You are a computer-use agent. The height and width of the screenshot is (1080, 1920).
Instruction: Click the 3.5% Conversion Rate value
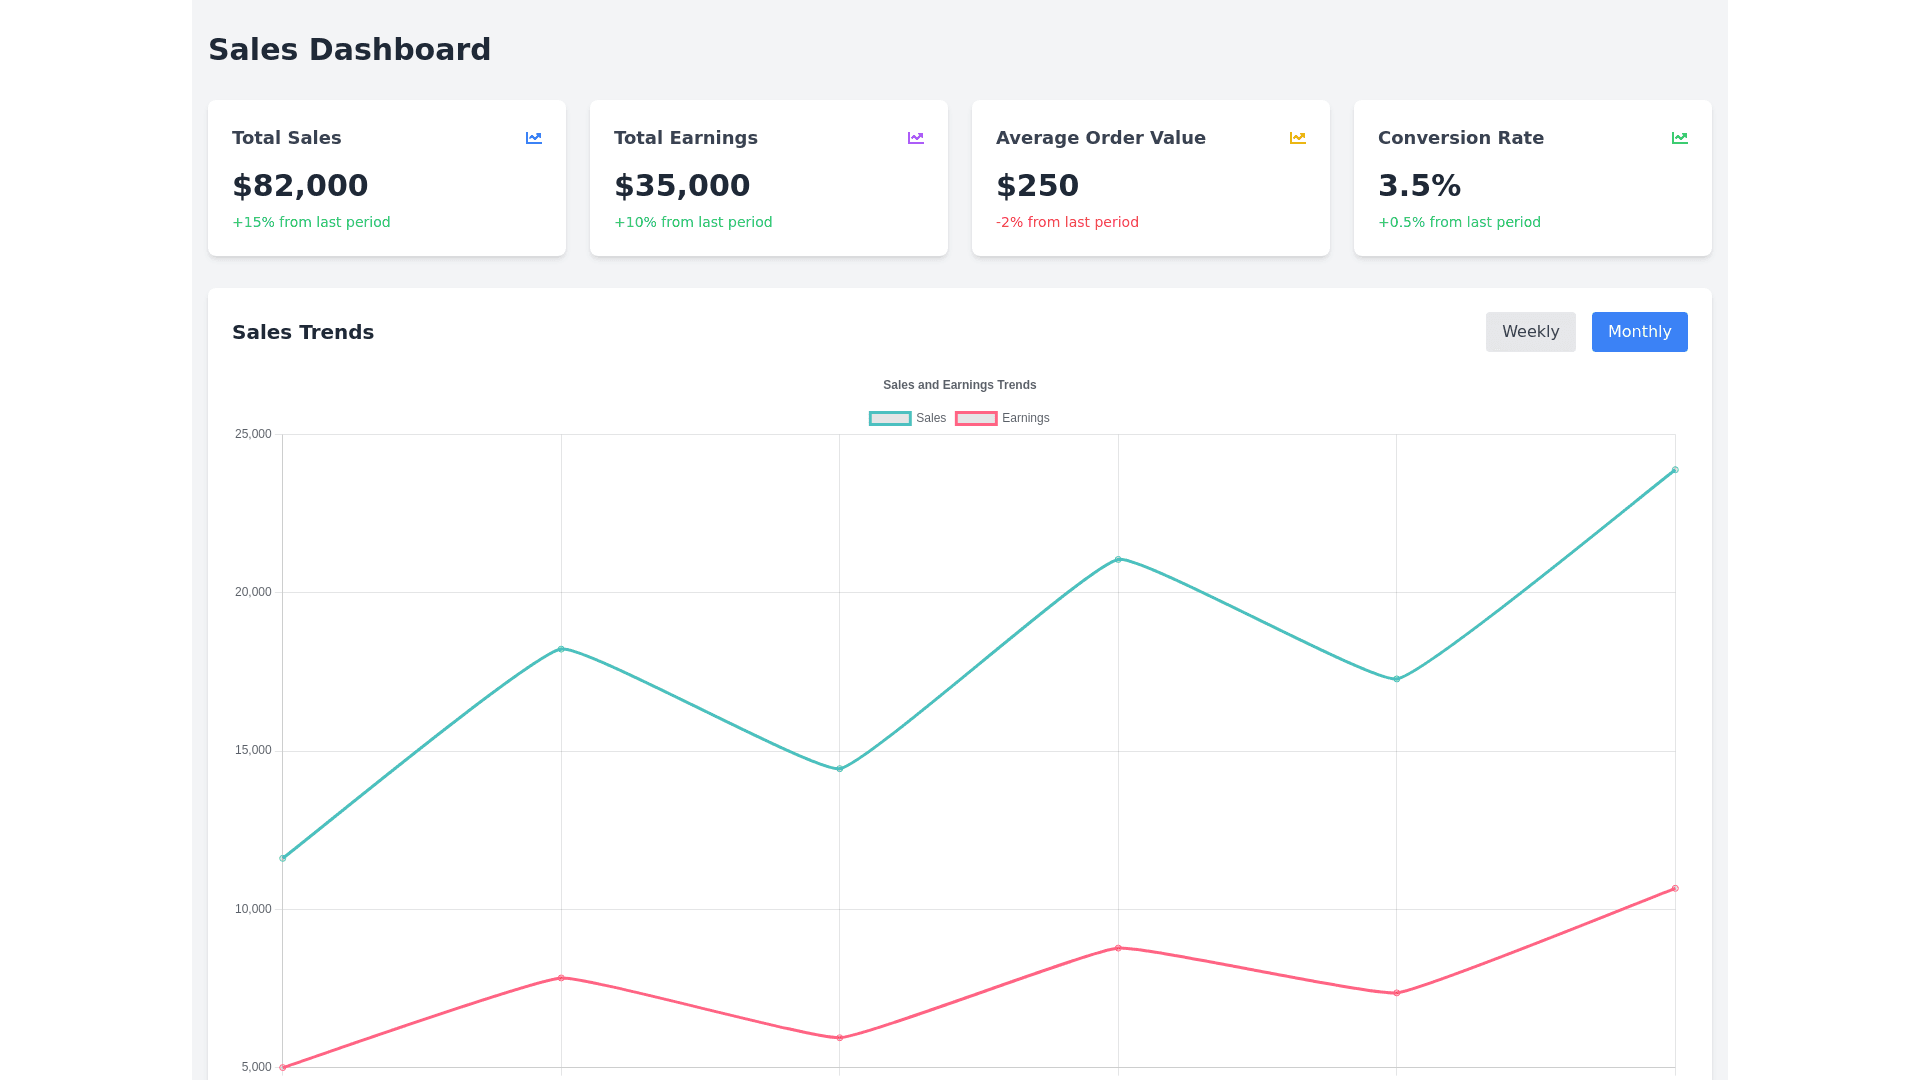[1419, 186]
